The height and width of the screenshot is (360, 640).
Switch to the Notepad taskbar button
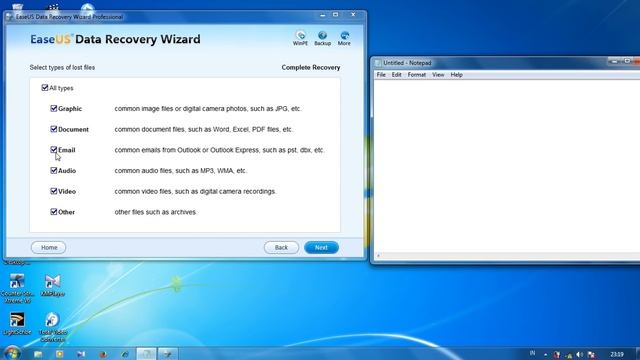tap(146, 354)
